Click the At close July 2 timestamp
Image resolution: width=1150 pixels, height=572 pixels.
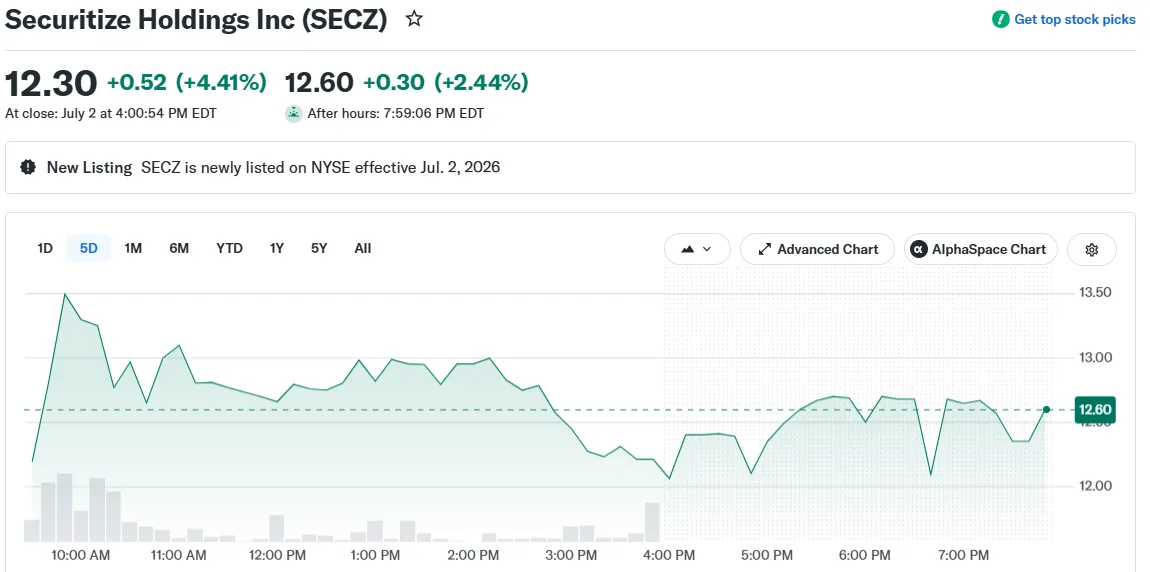point(111,114)
